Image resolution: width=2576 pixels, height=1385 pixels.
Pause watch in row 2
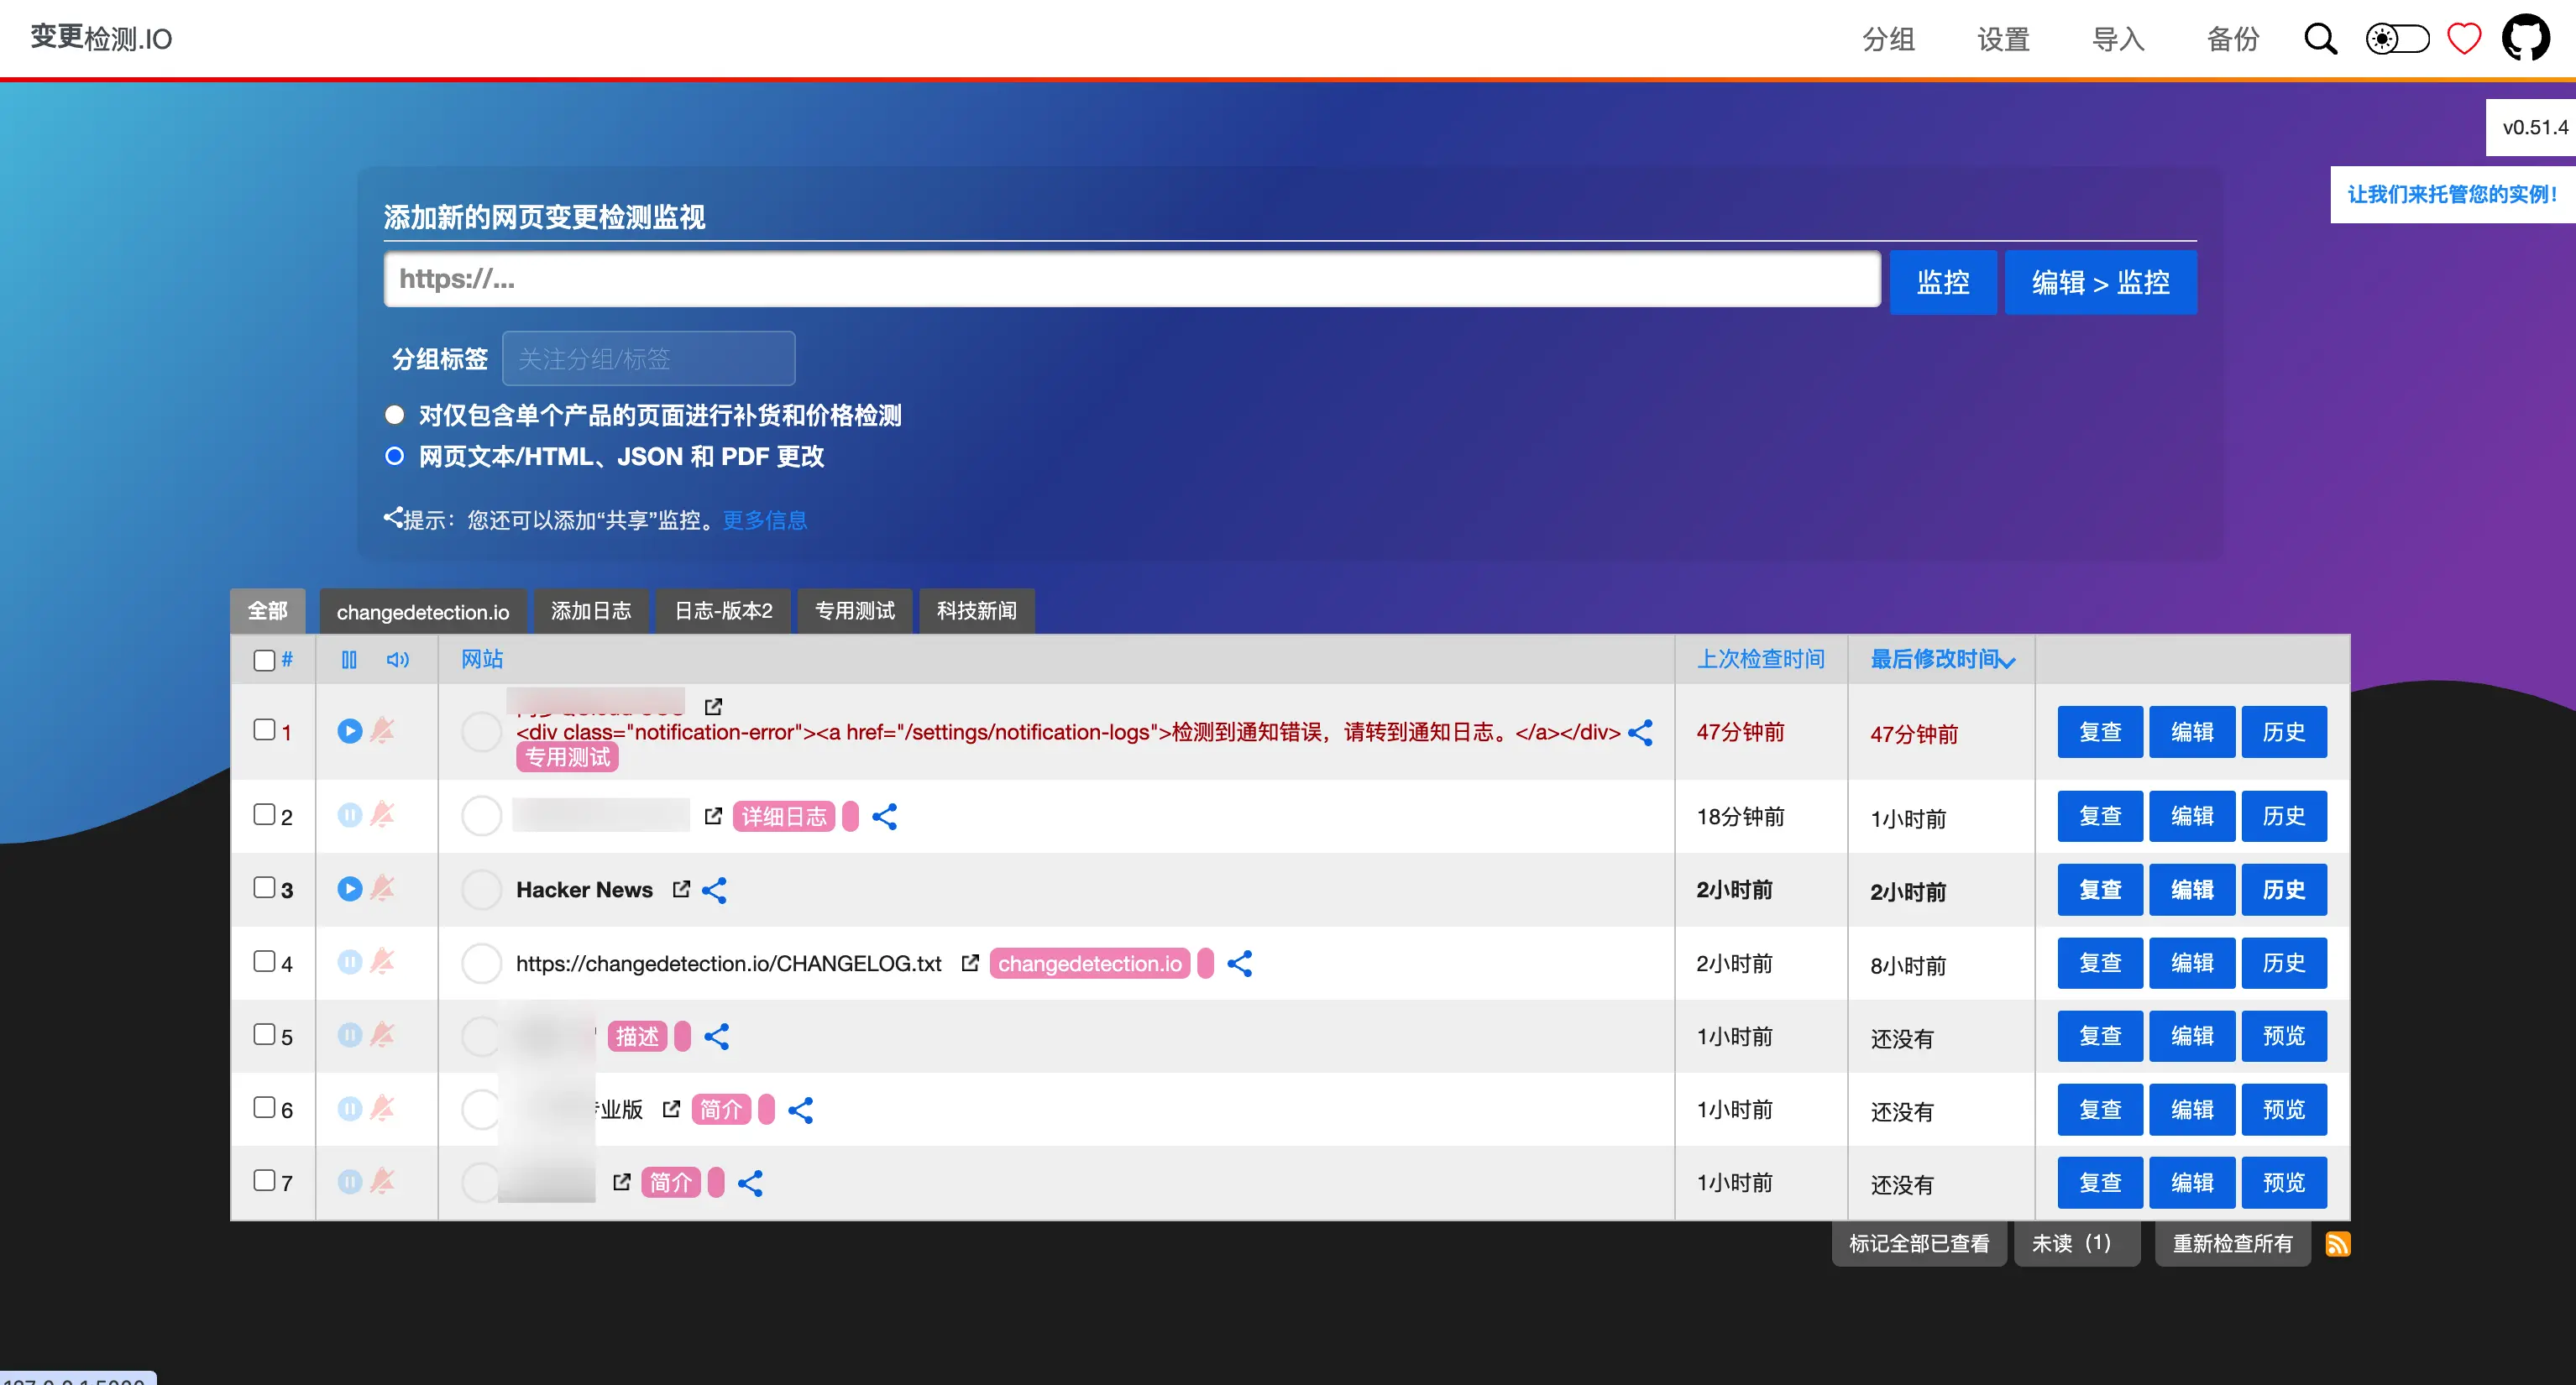pos(350,815)
